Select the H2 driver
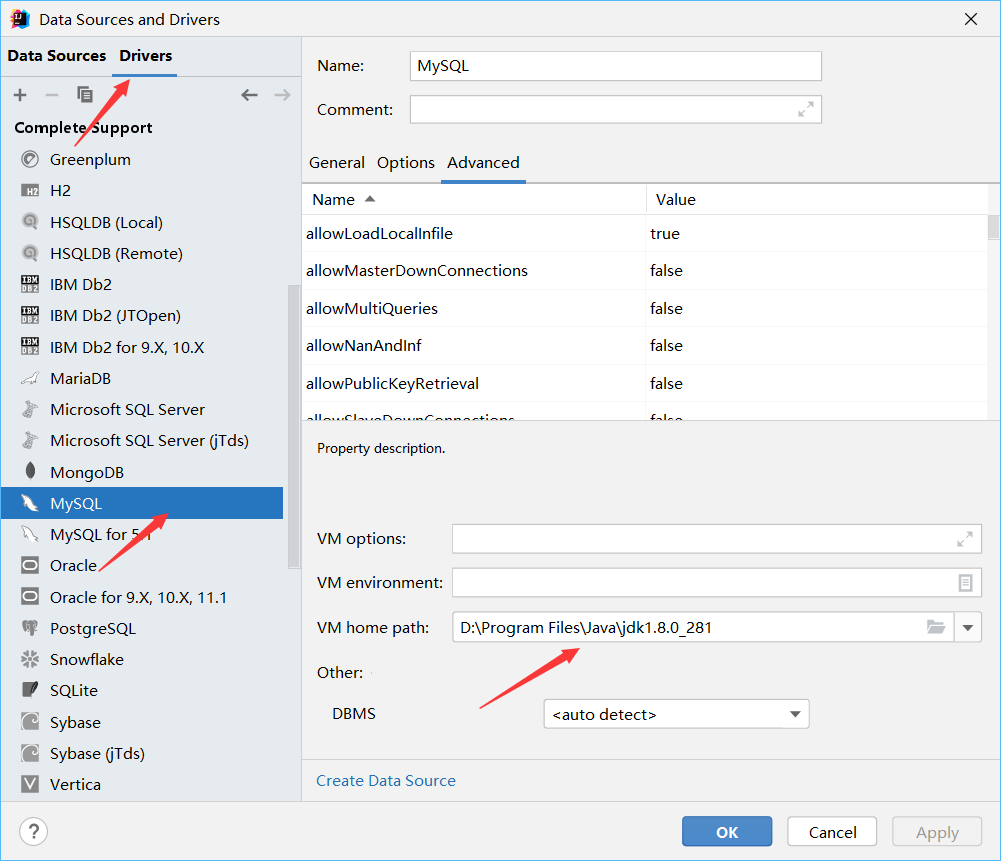This screenshot has height=861, width=1001. click(x=142, y=191)
